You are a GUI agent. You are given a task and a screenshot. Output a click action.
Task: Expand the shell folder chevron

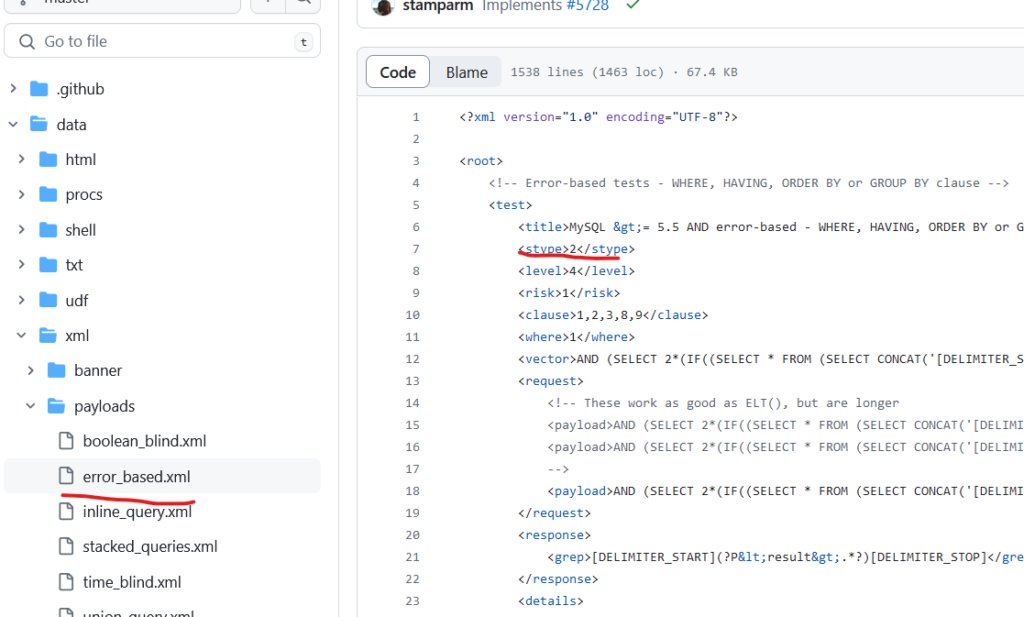click(22, 230)
